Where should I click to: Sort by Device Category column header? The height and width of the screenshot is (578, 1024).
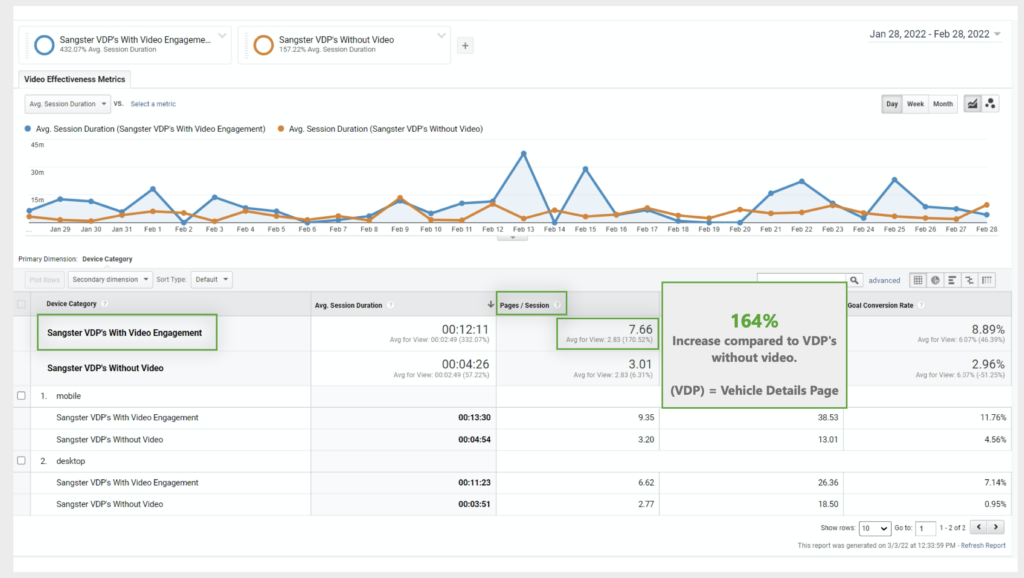71,304
